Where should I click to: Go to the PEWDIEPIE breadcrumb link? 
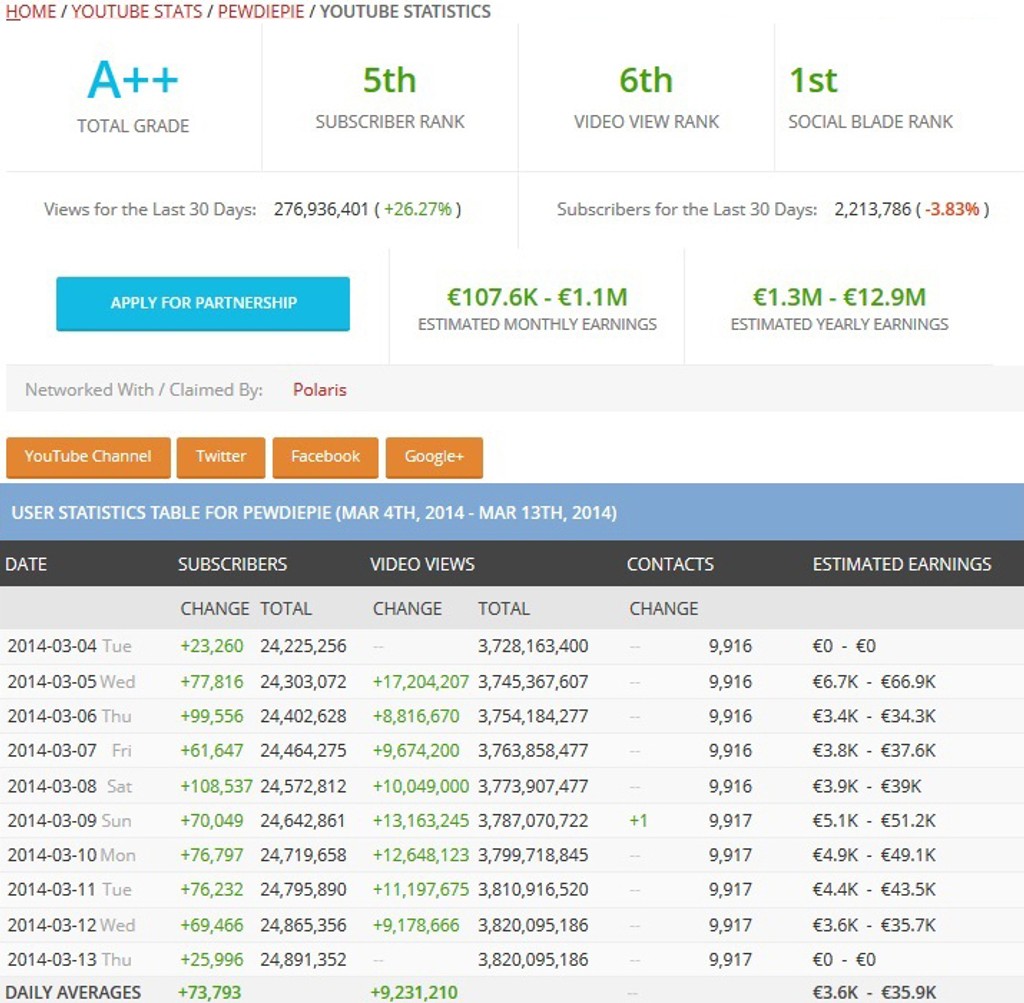point(261,12)
